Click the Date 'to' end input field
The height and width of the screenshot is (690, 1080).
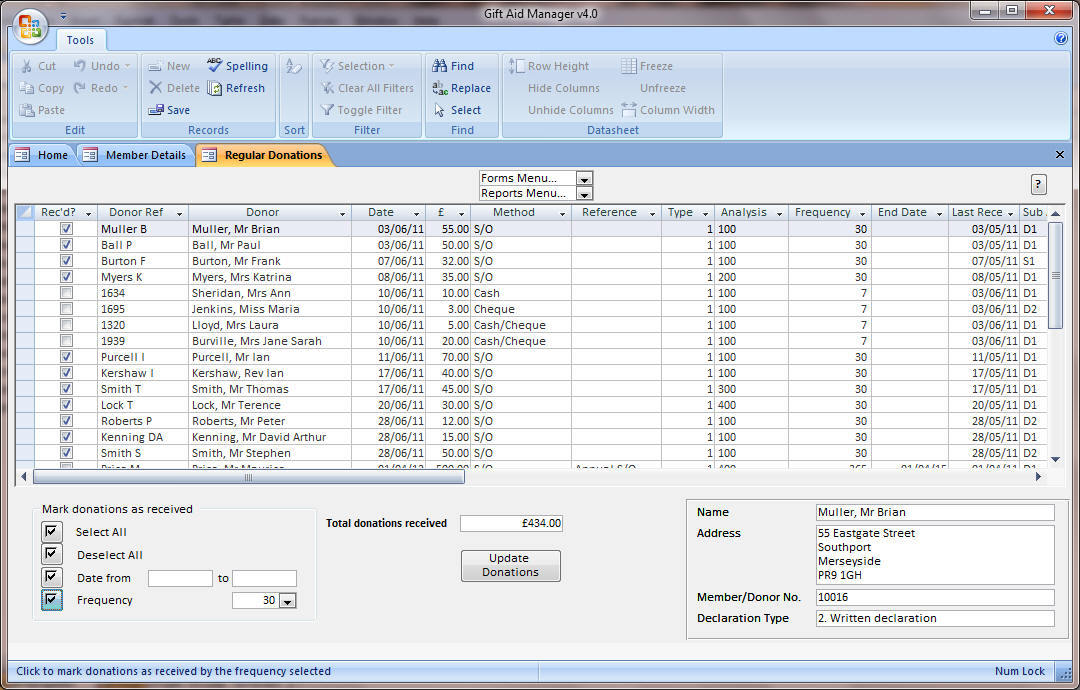click(x=264, y=578)
